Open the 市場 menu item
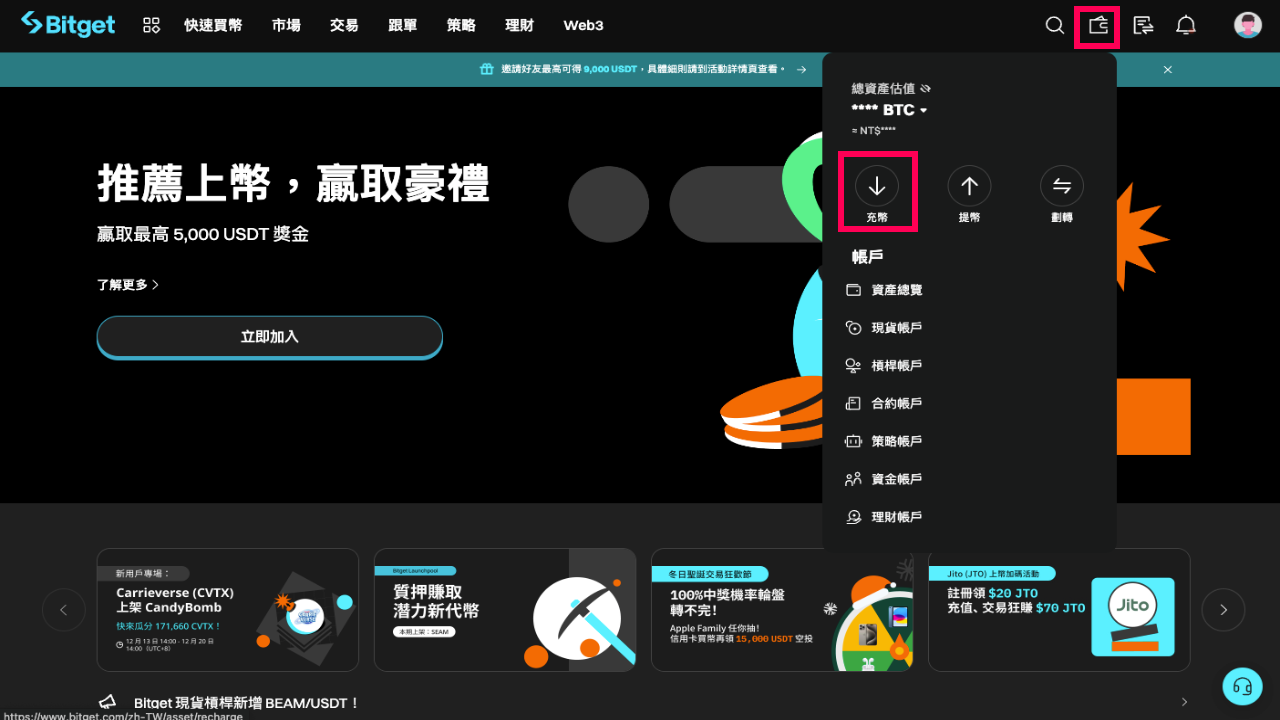Viewport: 1280px width, 720px height. click(286, 25)
